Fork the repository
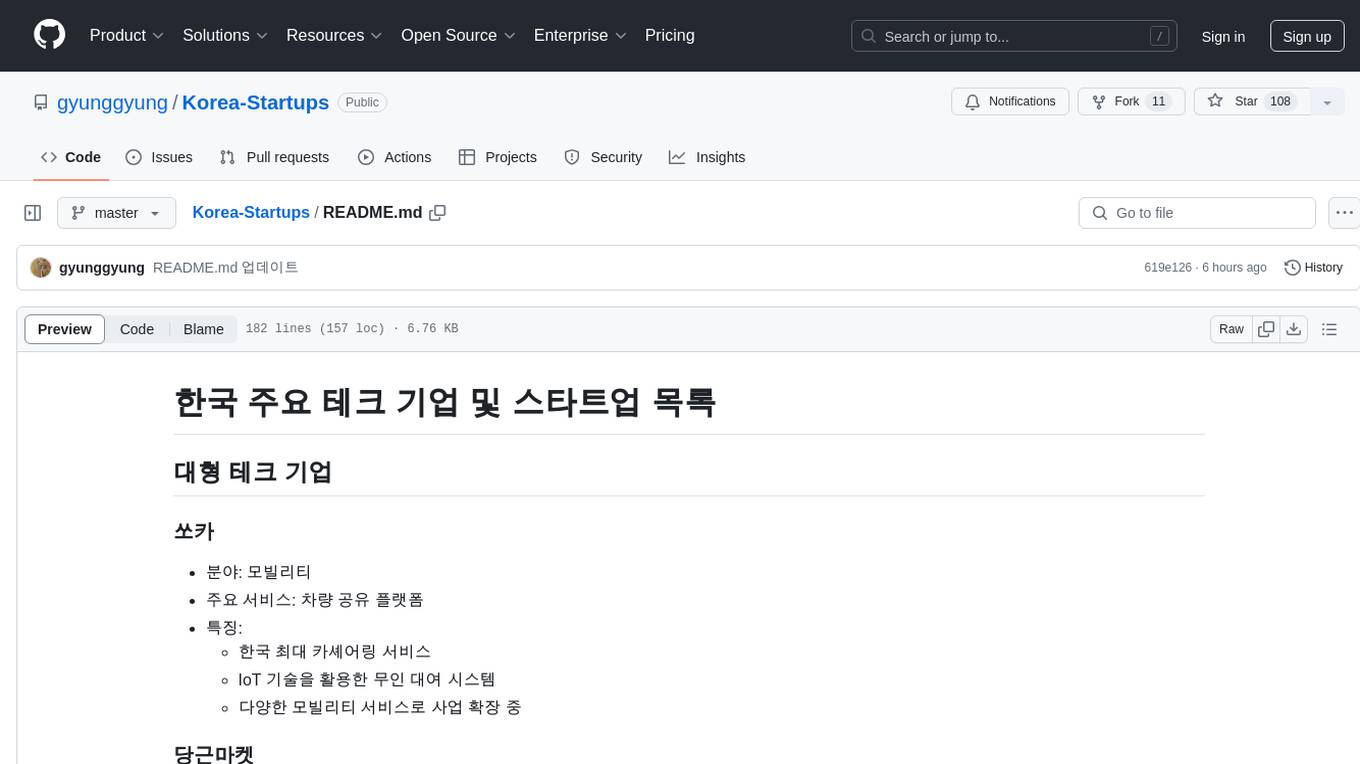 click(1131, 102)
